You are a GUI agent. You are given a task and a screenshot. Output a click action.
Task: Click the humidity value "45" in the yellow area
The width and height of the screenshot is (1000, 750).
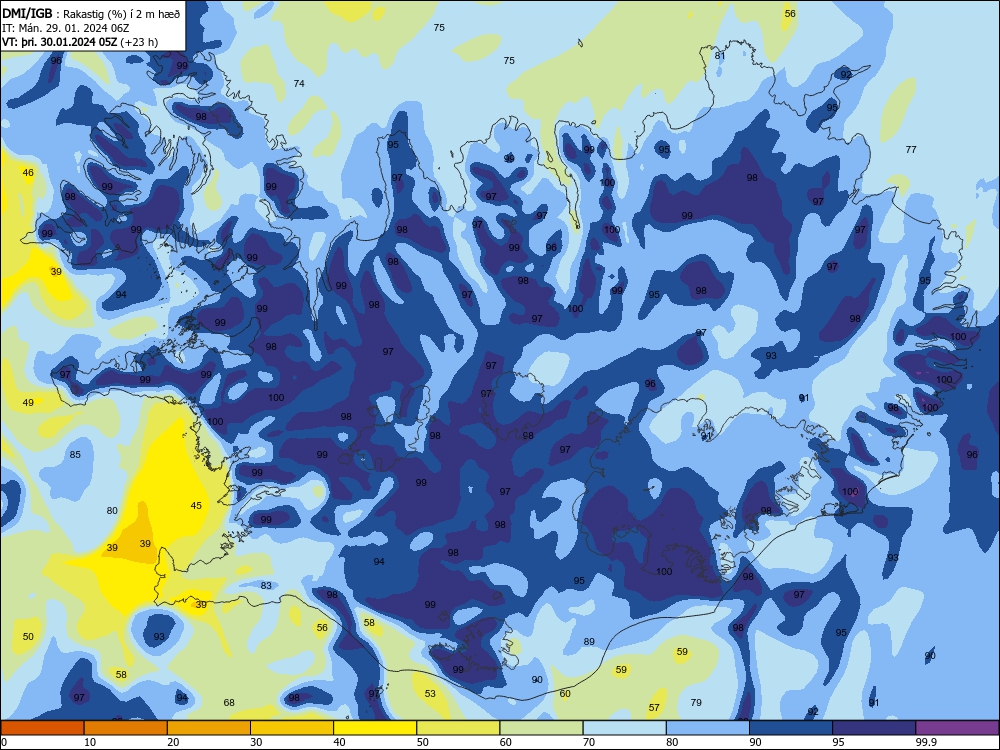point(196,506)
